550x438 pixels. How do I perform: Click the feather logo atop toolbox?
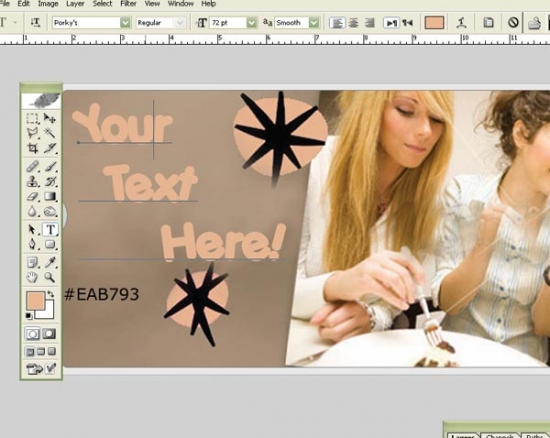coord(41,101)
